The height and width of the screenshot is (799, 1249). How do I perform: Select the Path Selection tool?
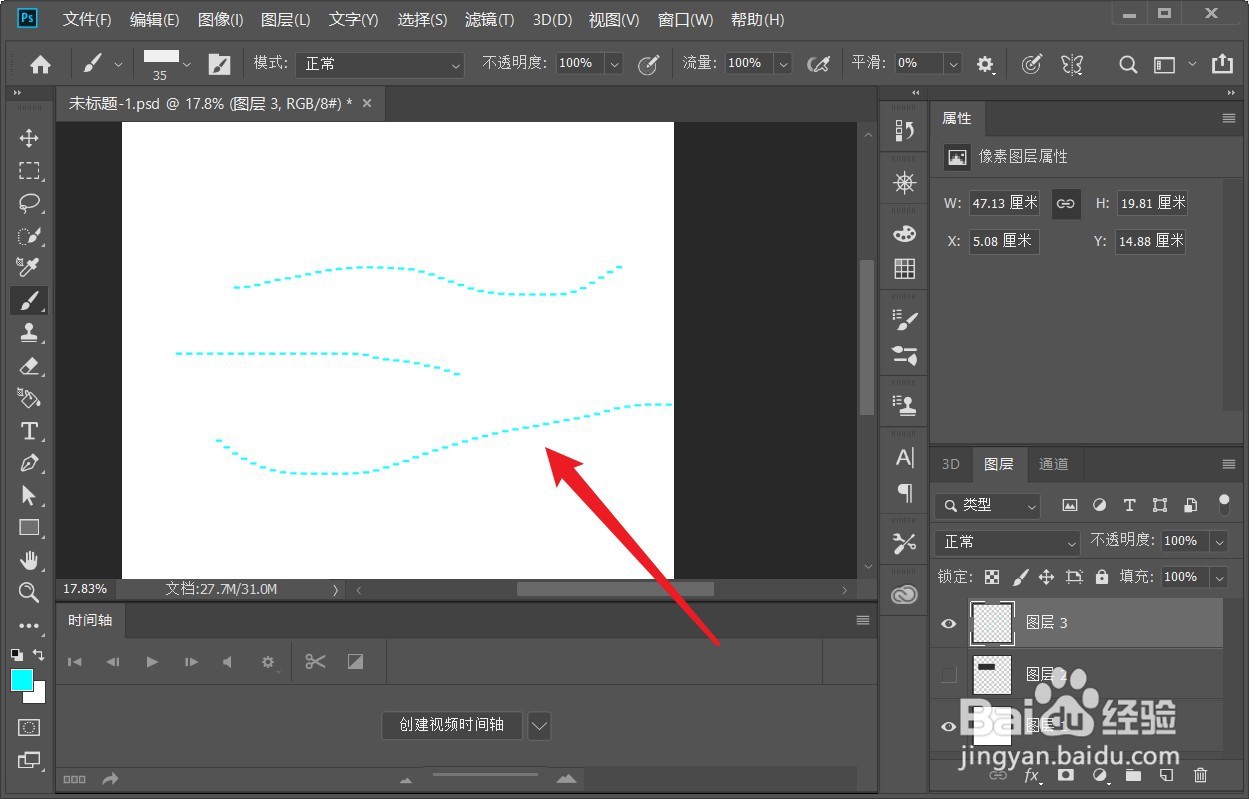29,496
